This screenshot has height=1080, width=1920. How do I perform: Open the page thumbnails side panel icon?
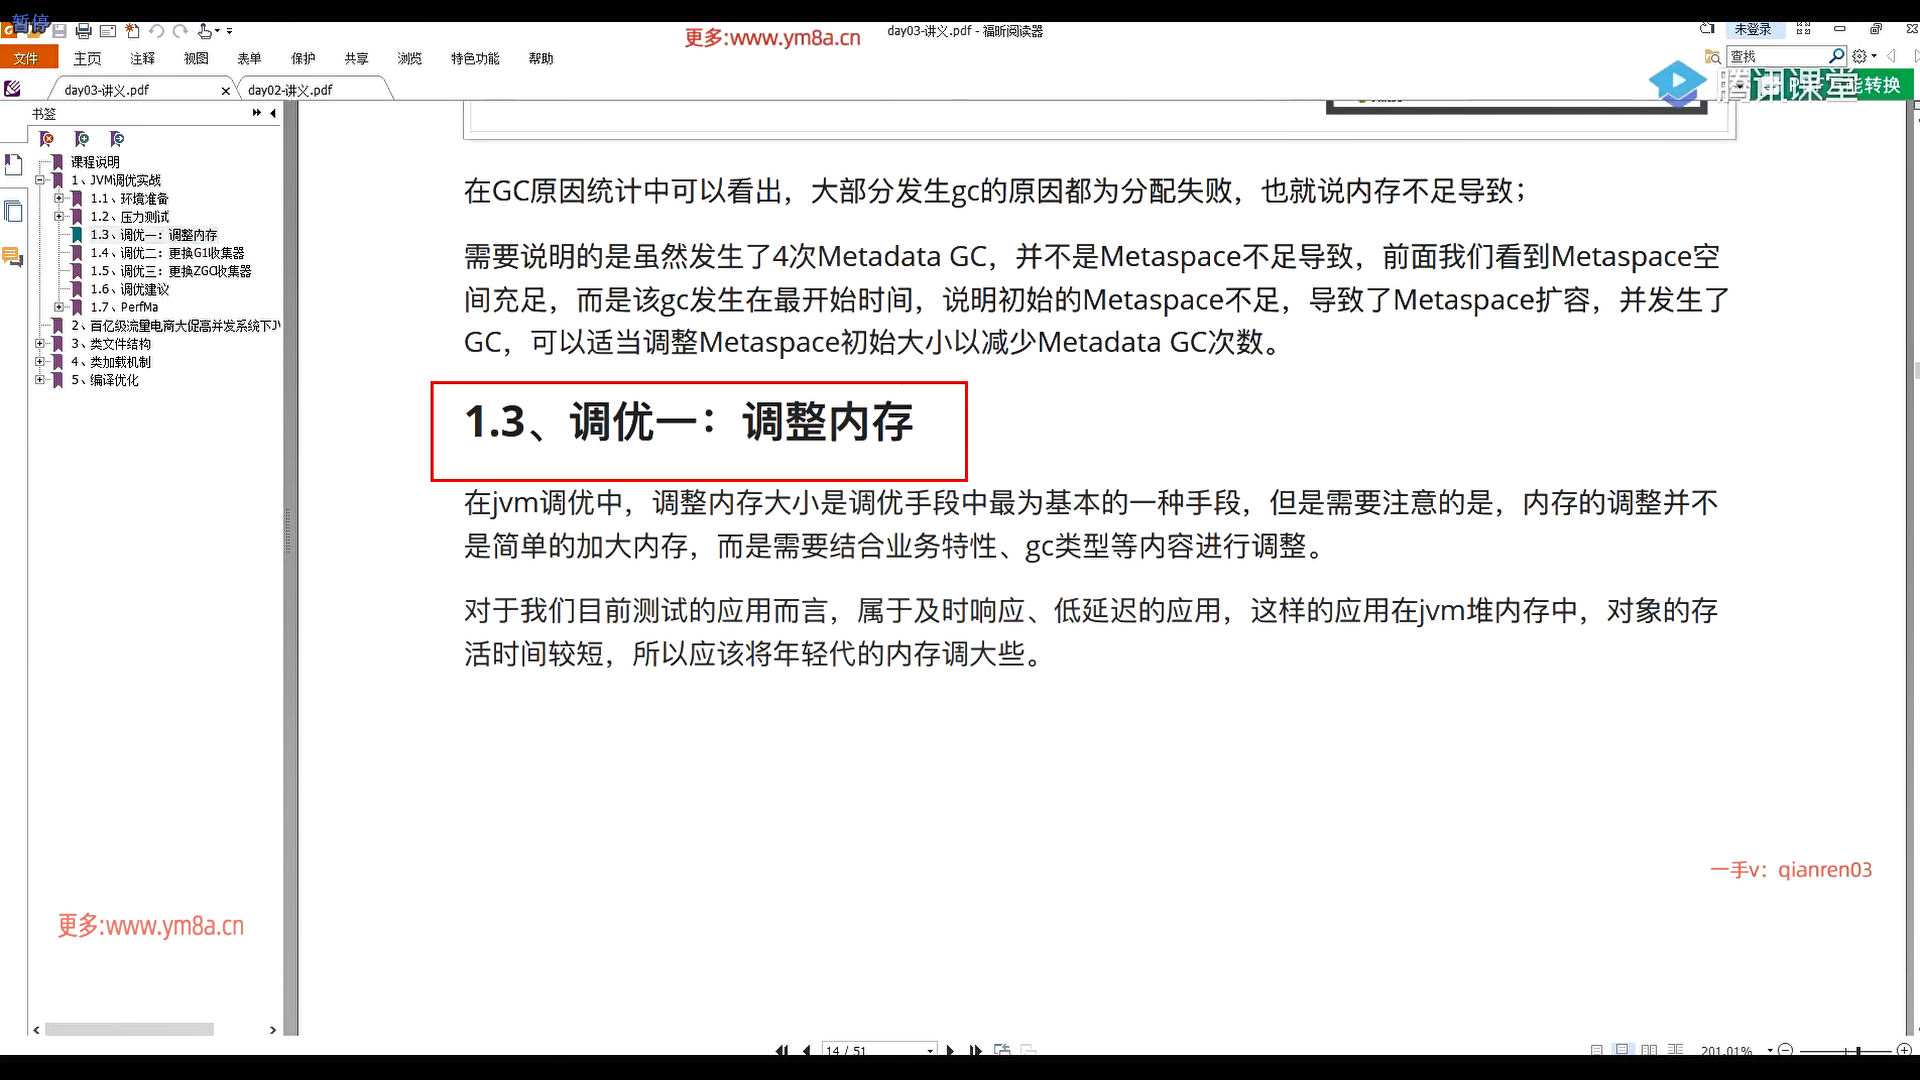click(x=13, y=211)
